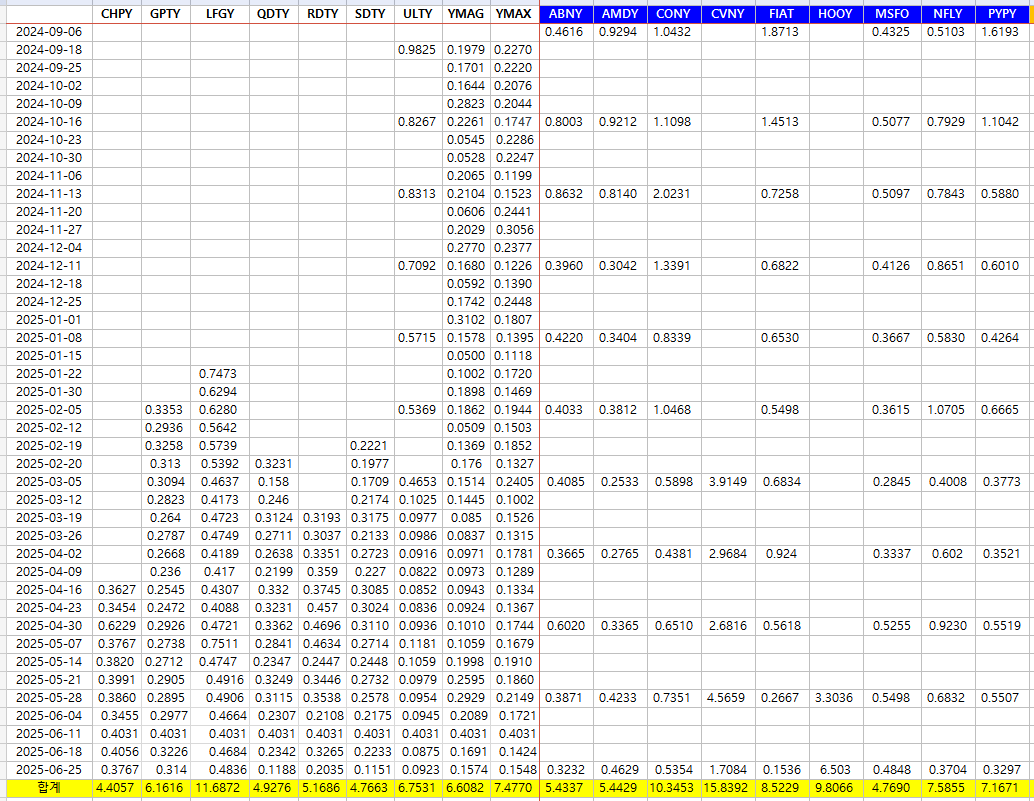The height and width of the screenshot is (801, 1034).
Task: Select the CHPY column header
Action: 117,14
